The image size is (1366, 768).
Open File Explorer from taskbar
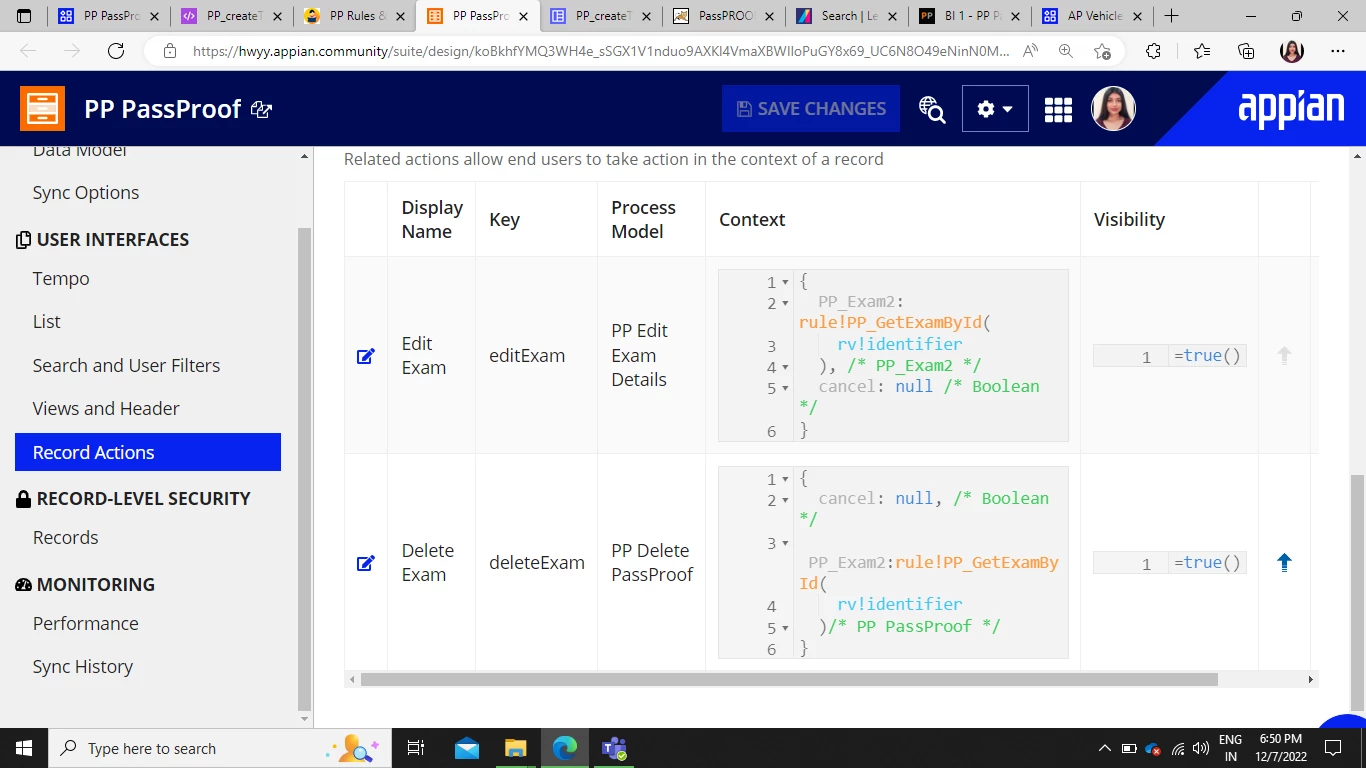[515, 748]
